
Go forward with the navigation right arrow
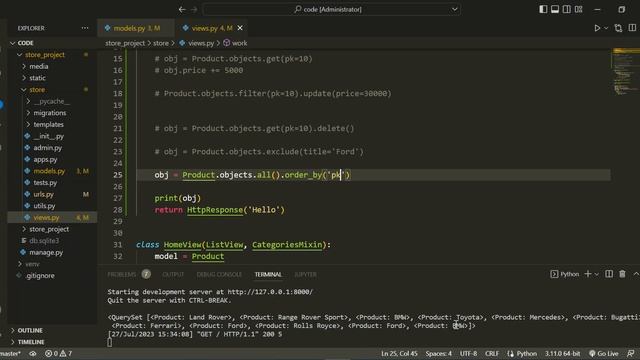[x=194, y=9]
